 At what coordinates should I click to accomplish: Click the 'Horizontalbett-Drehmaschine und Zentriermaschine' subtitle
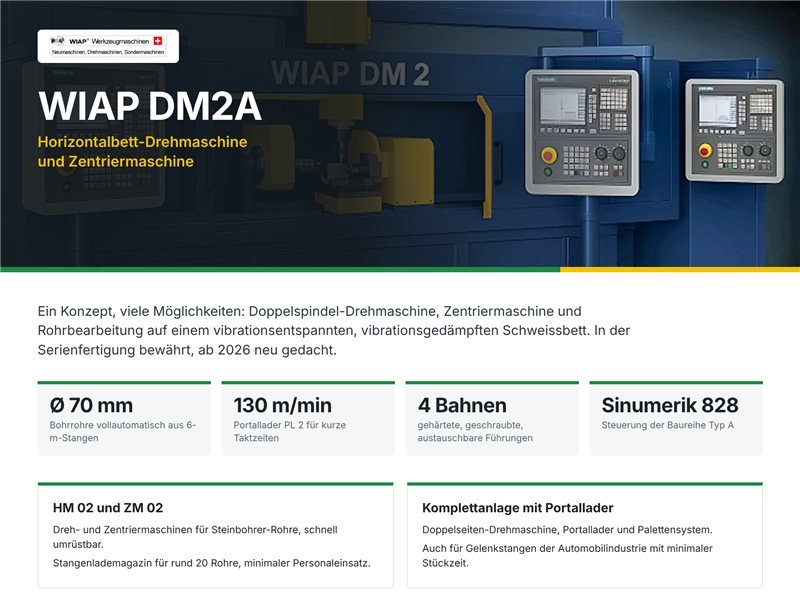click(142, 152)
